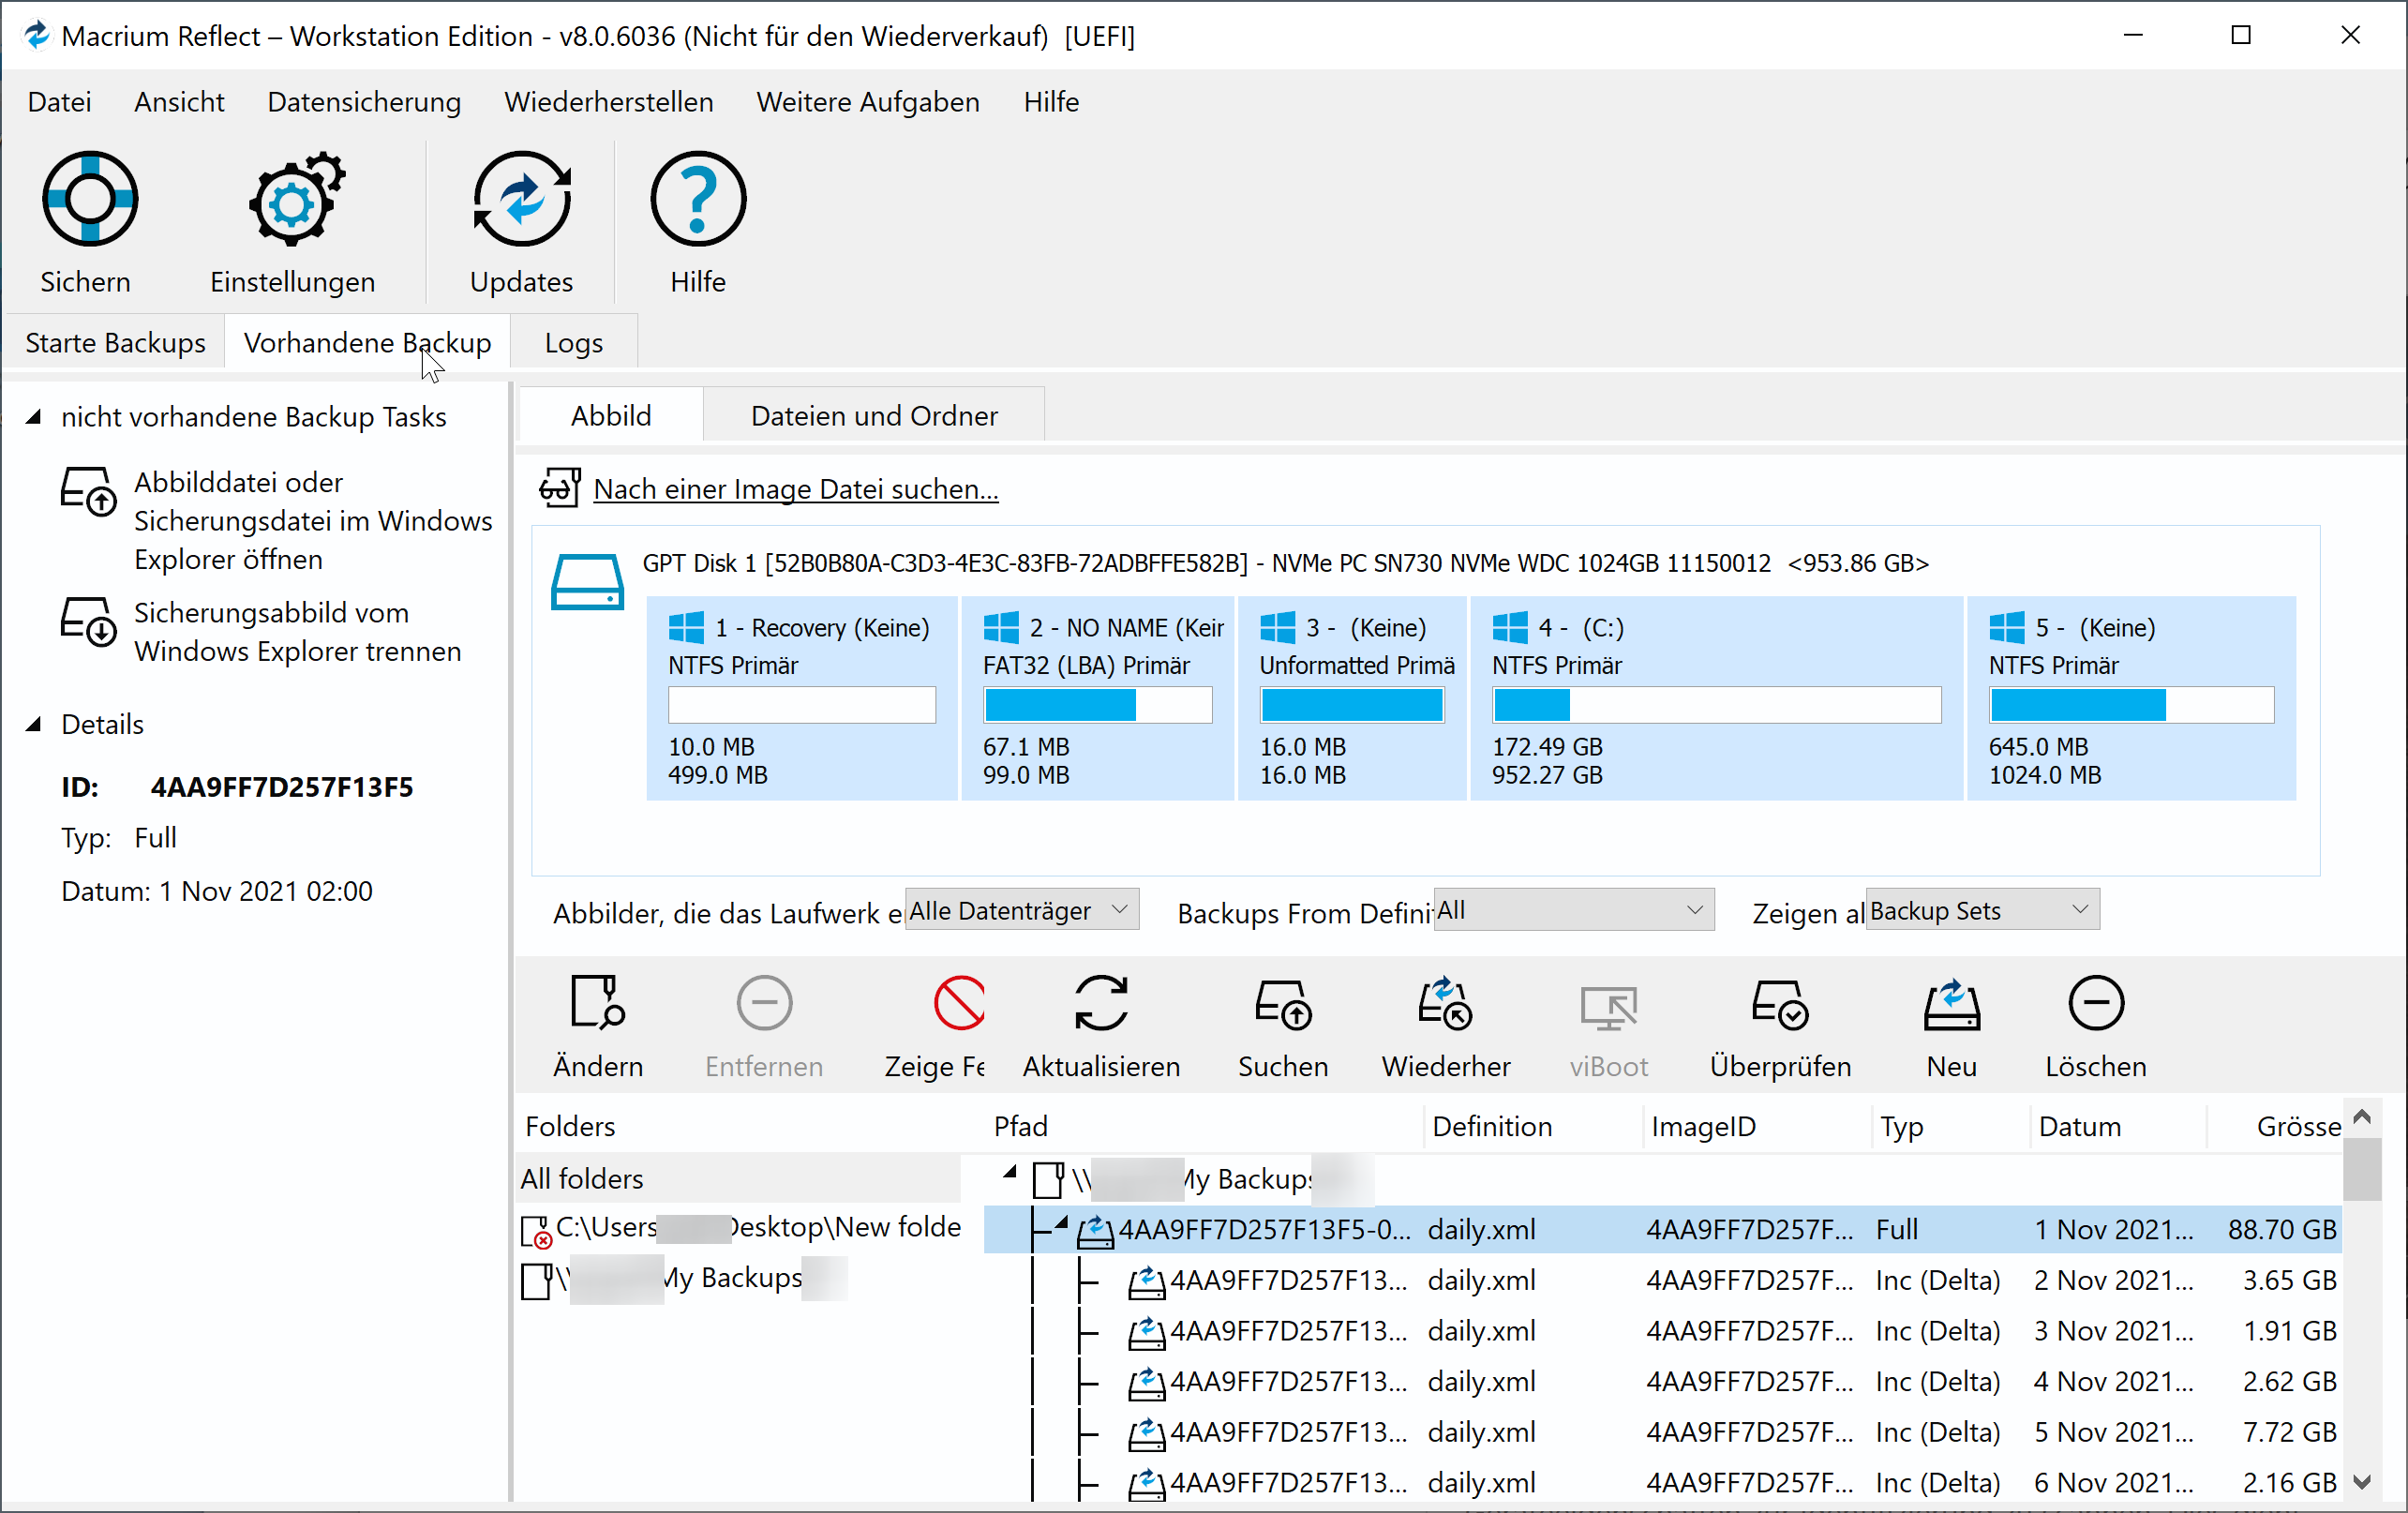Image resolution: width=2408 pixels, height=1513 pixels.
Task: Check for Updates
Action: tap(521, 222)
